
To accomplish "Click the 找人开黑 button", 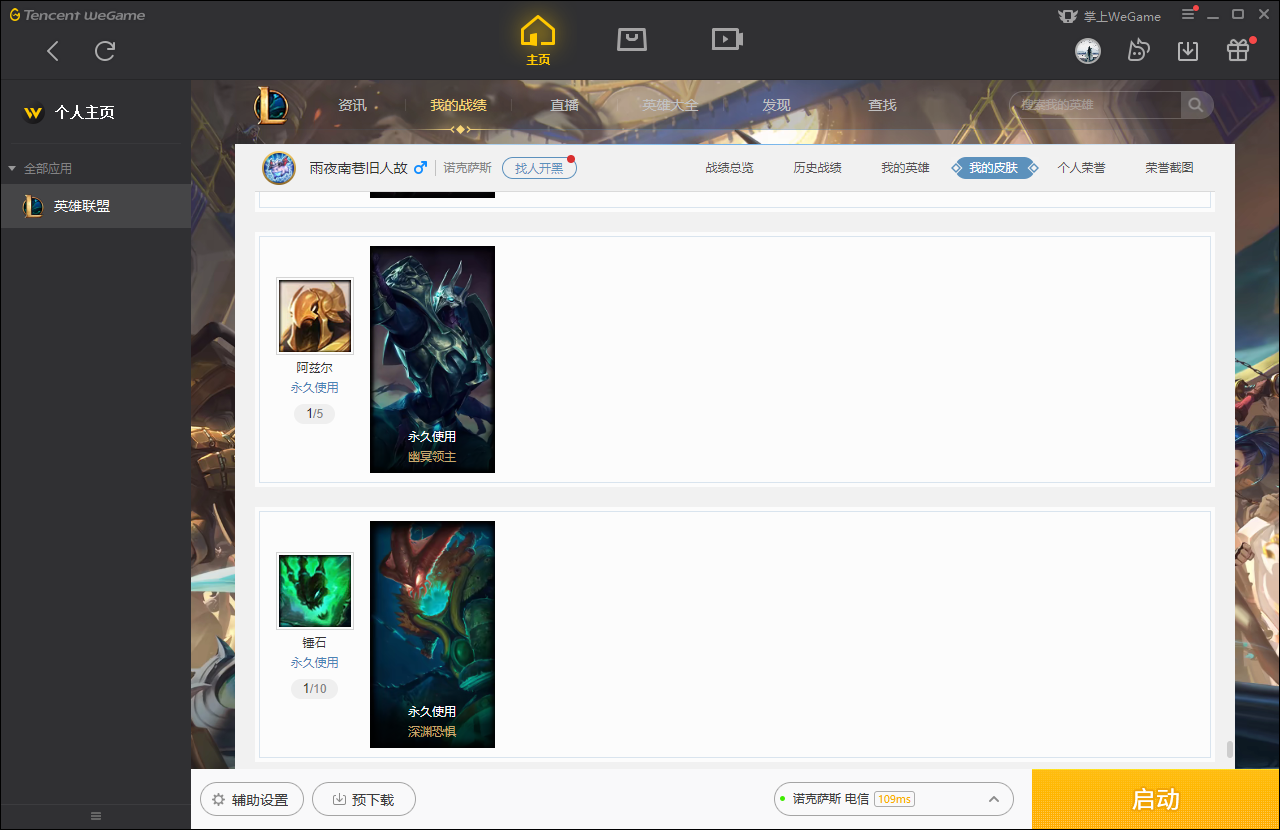I will 539,168.
